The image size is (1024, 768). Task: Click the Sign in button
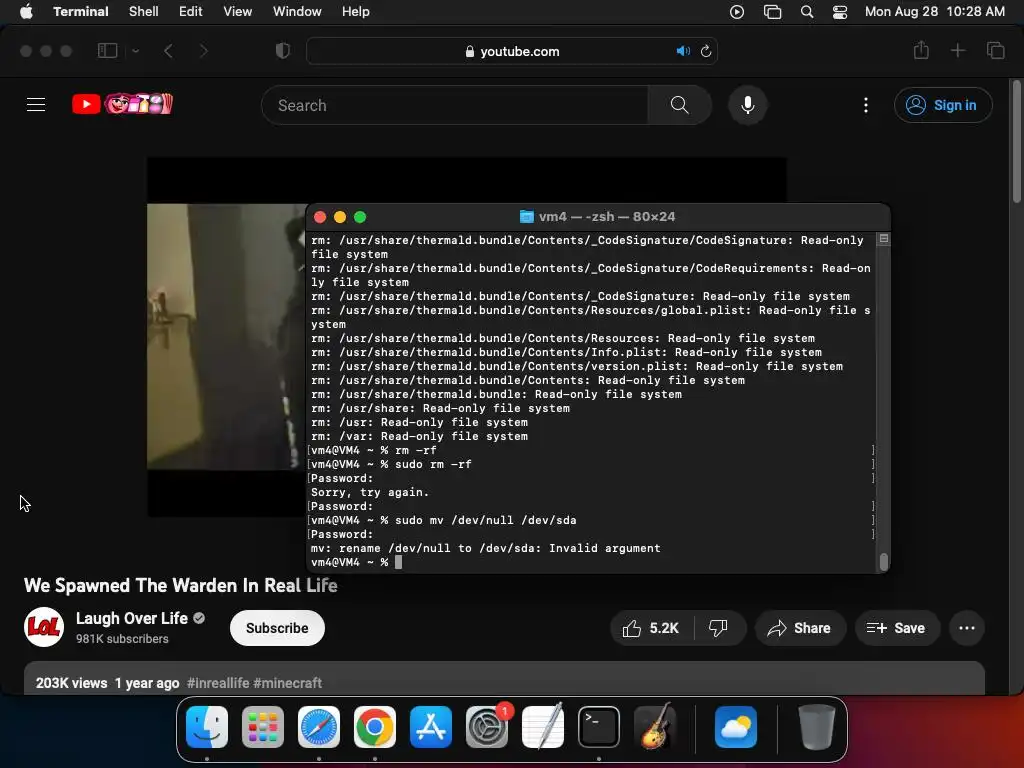[x=943, y=105]
